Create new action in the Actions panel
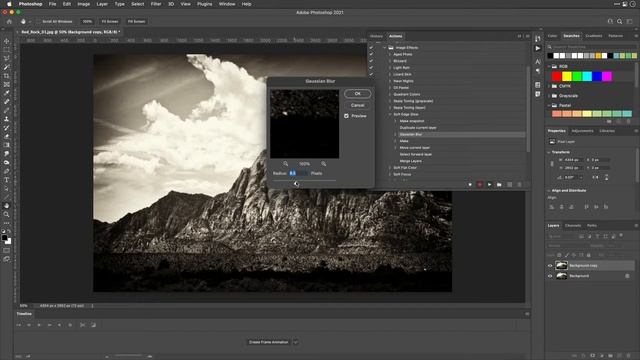The height and width of the screenshot is (360, 640). pyautogui.click(x=509, y=184)
